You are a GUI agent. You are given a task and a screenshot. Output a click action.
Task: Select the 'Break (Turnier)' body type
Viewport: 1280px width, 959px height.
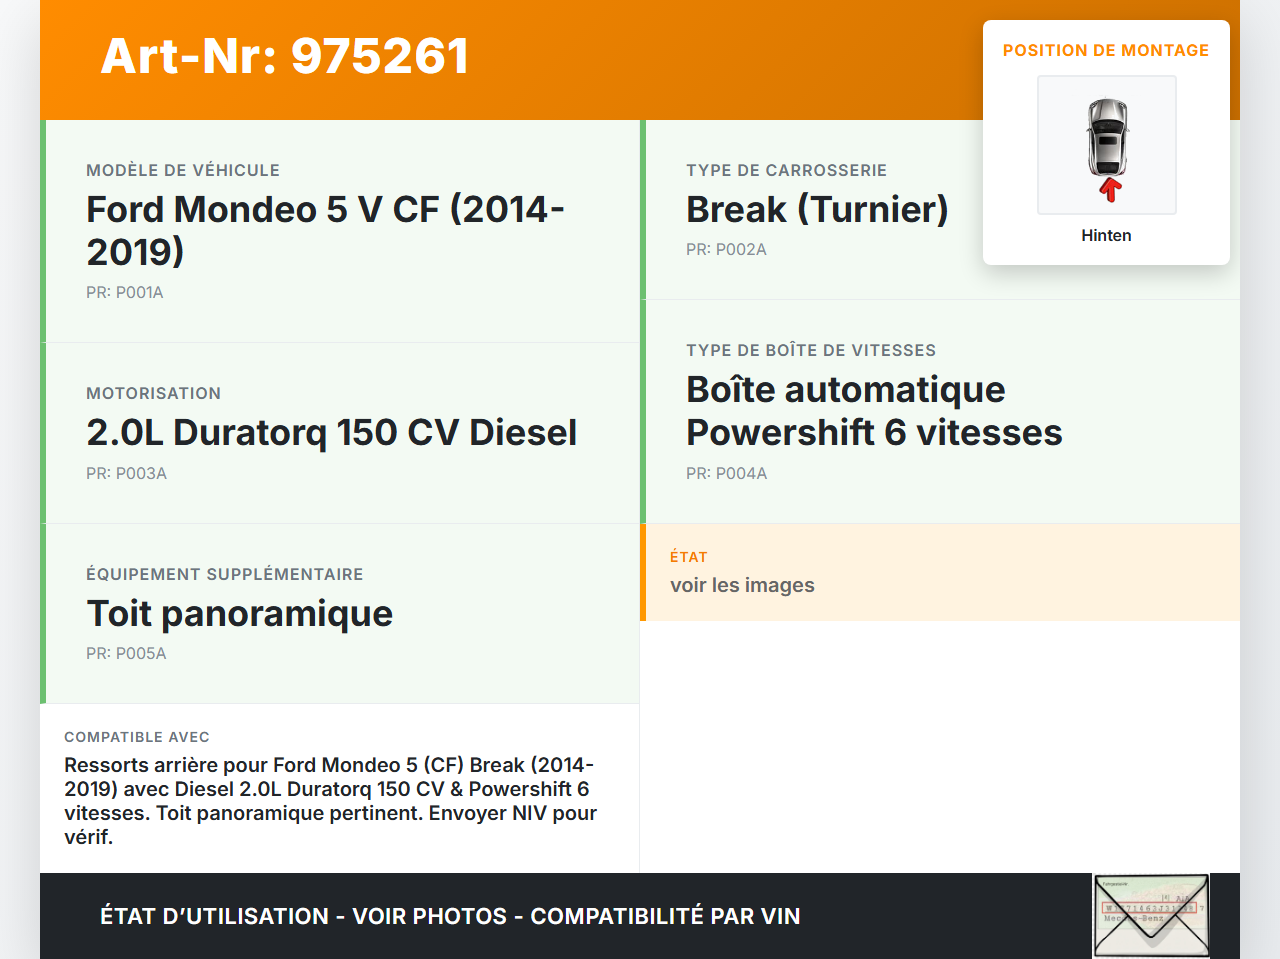coord(817,210)
